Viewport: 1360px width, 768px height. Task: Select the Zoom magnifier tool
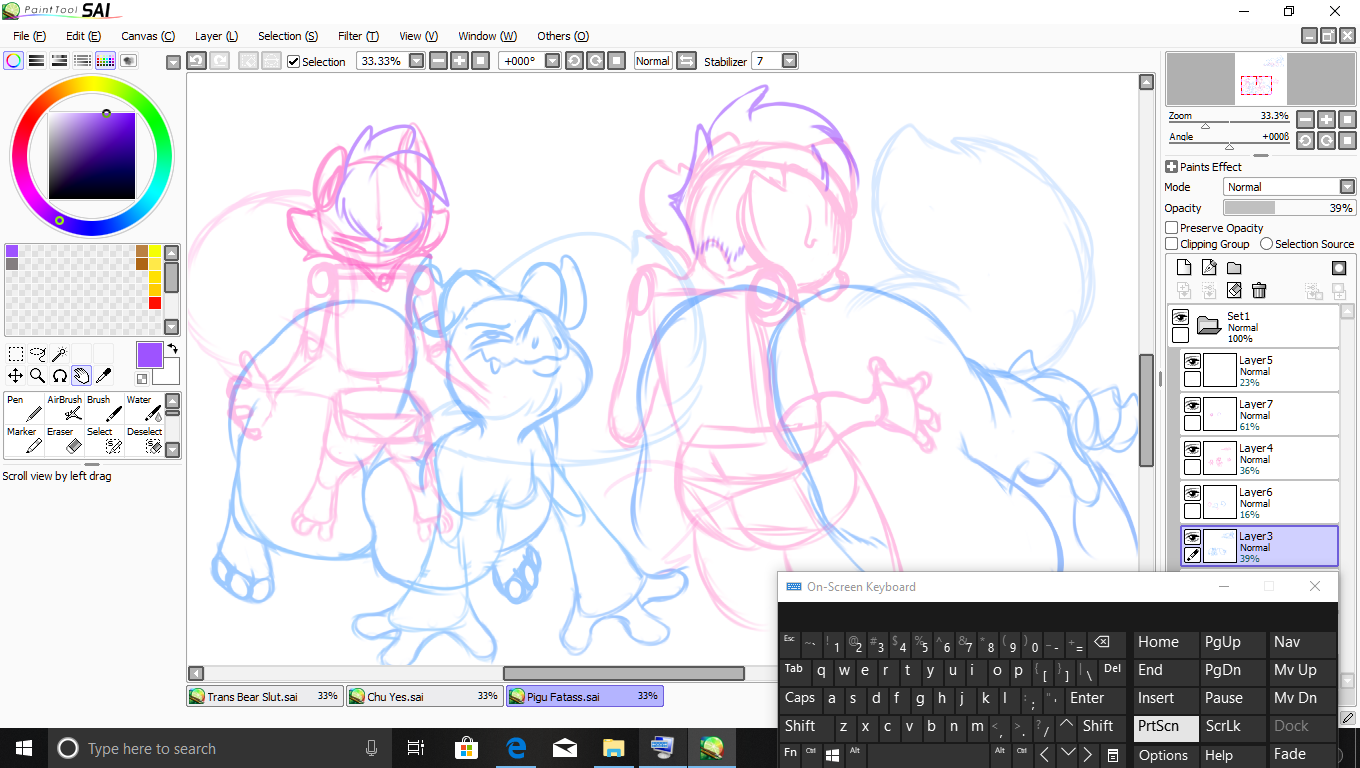click(x=38, y=376)
